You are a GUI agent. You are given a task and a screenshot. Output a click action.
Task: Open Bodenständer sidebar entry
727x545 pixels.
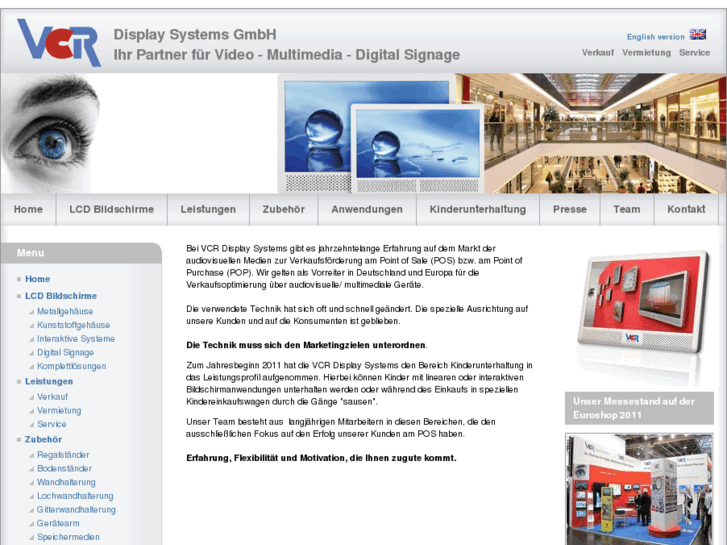(x=64, y=468)
